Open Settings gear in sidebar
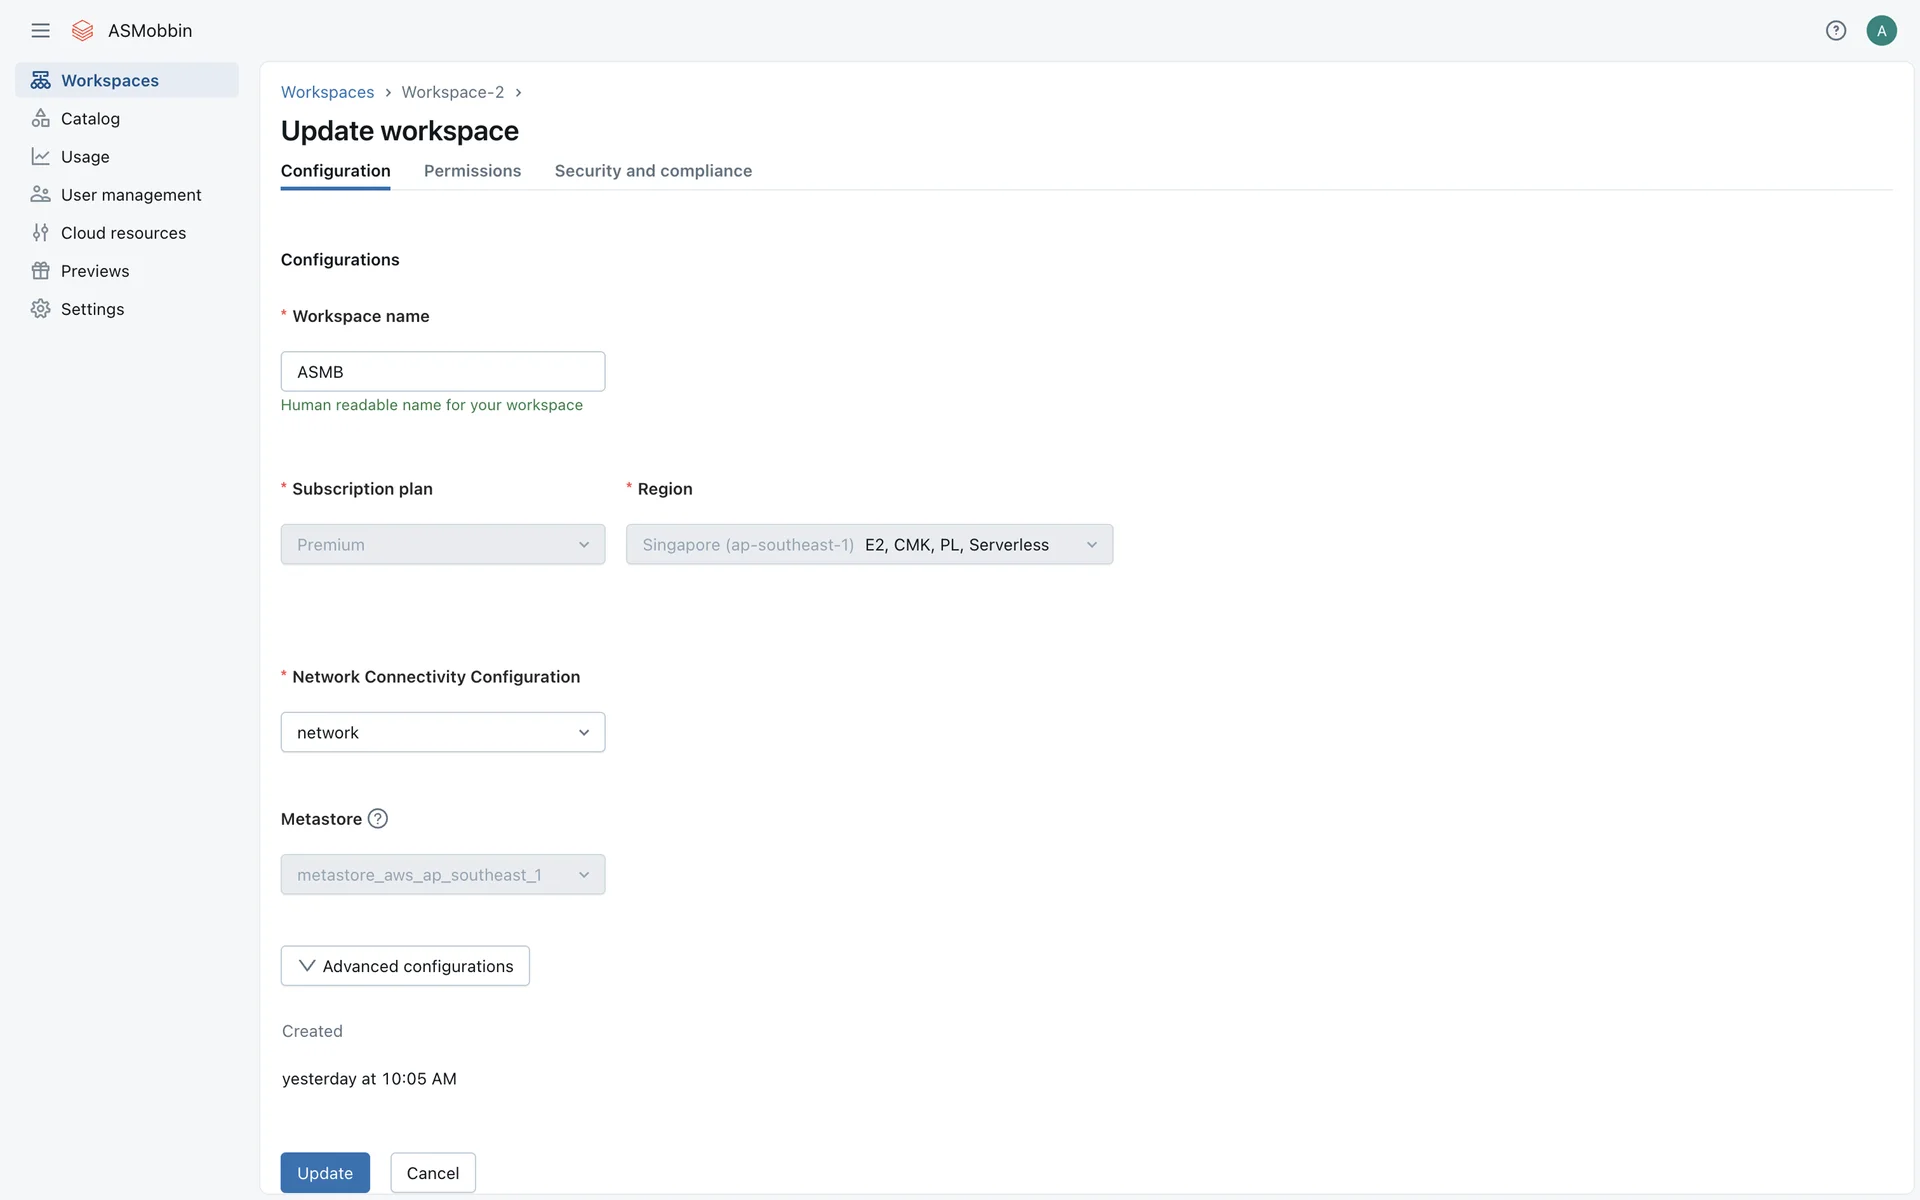This screenshot has height=1200, width=1920. pos(92,309)
